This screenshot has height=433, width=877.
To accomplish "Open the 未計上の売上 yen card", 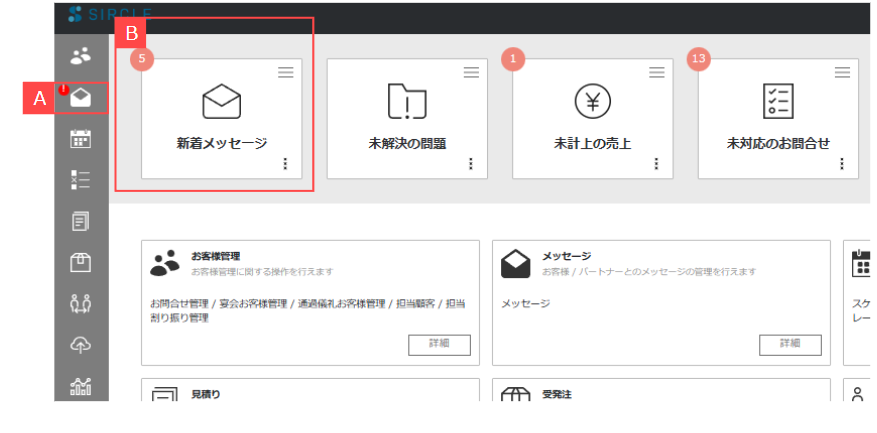I will (592, 118).
